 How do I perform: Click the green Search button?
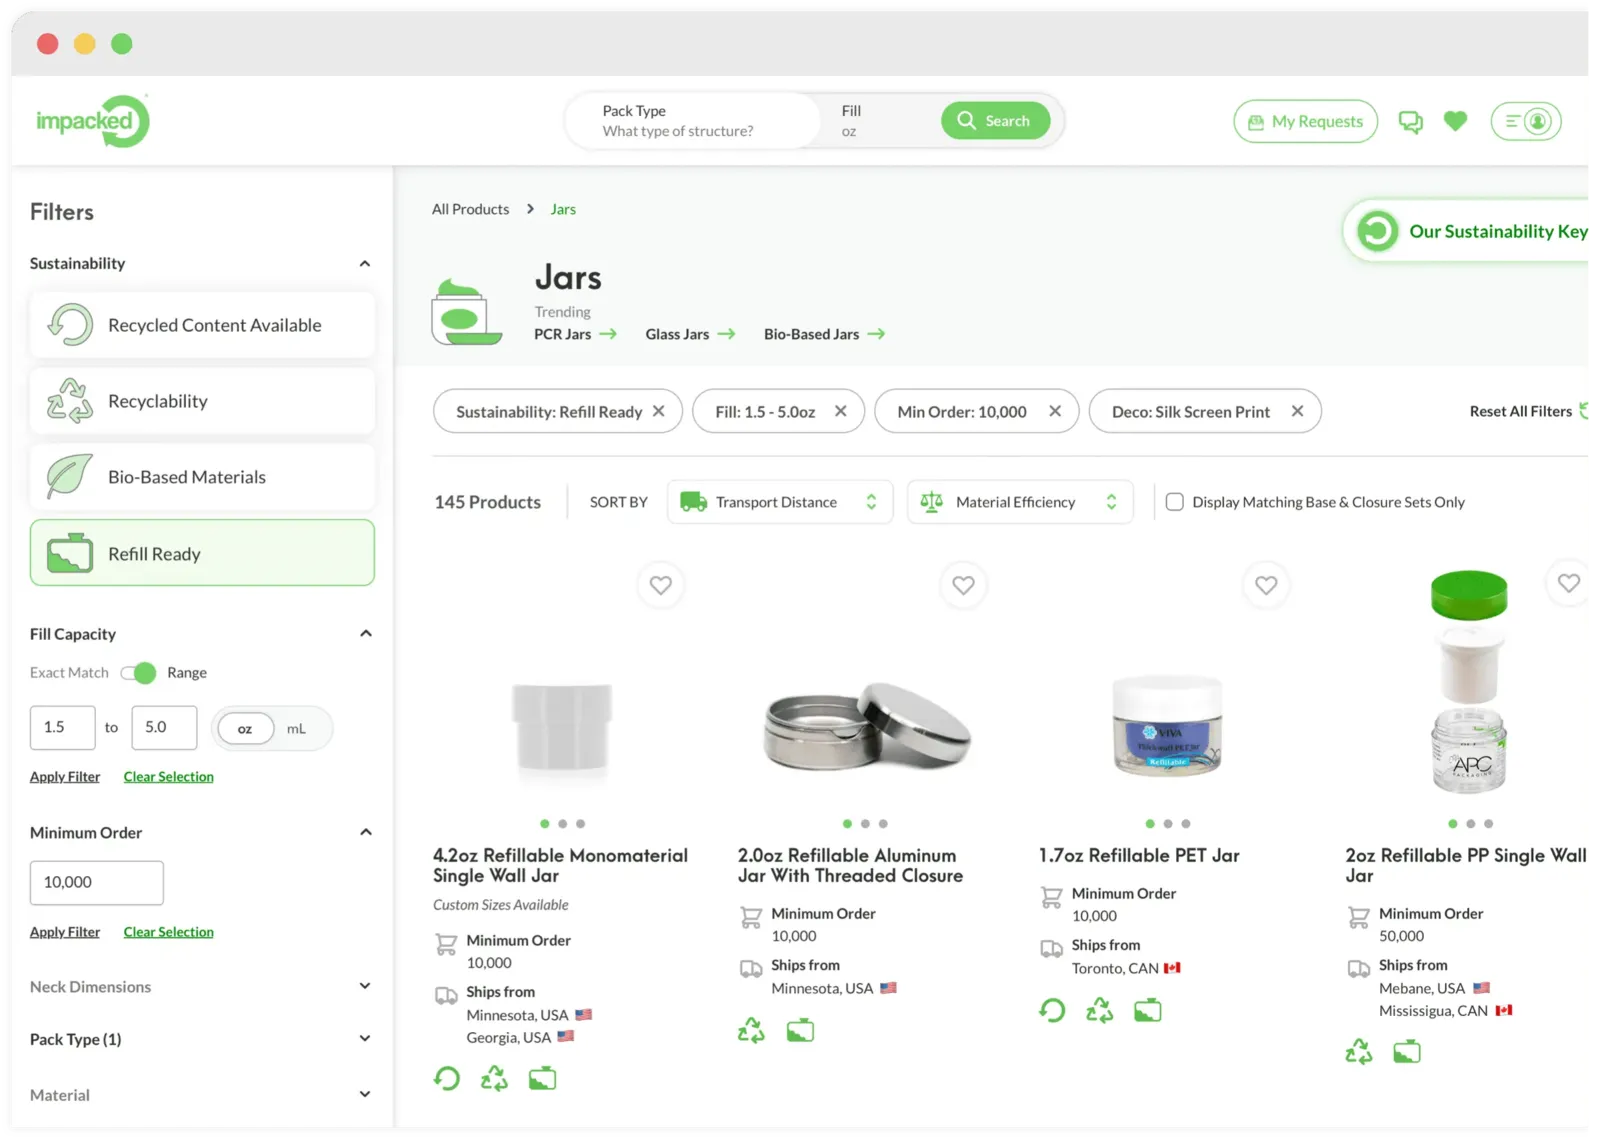pyautogui.click(x=995, y=121)
